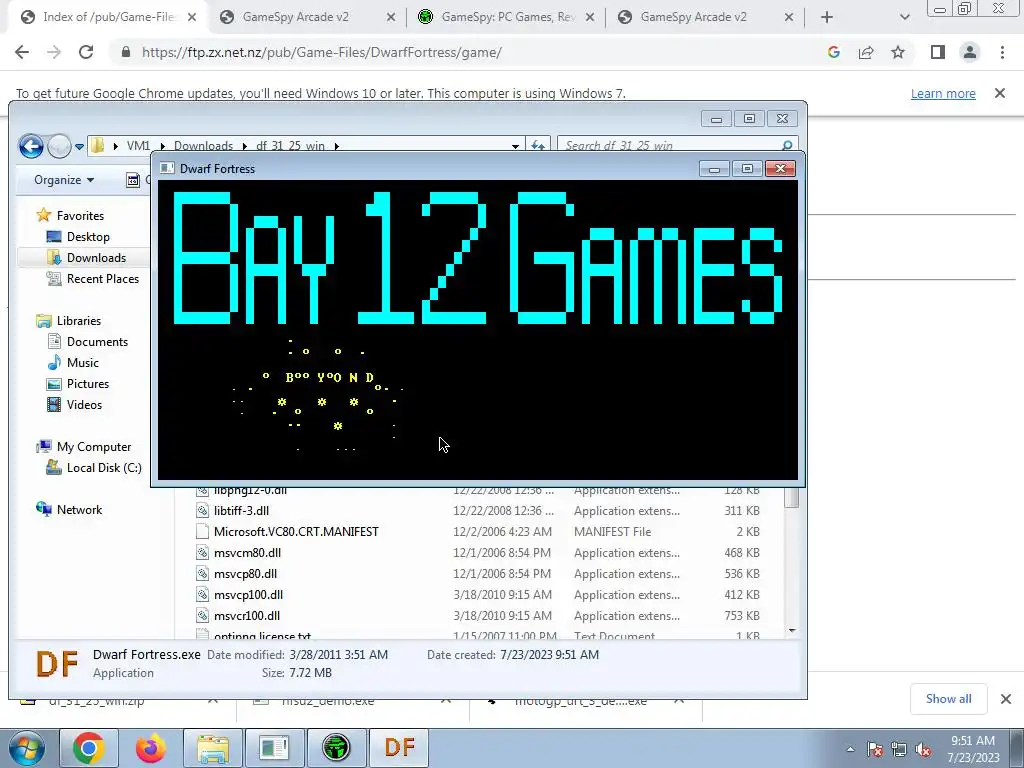Switch to GameSpy: PC Games tab
Viewport: 1024px width, 768px height.
point(508,17)
